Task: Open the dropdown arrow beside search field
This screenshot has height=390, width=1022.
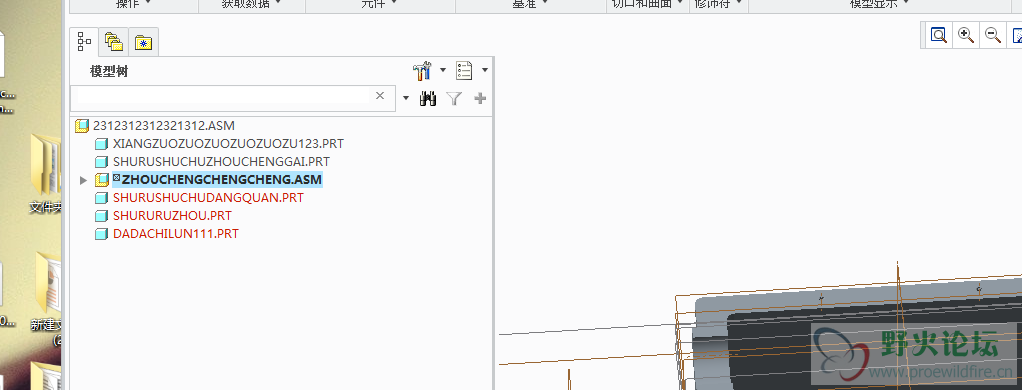Action: 406,98
